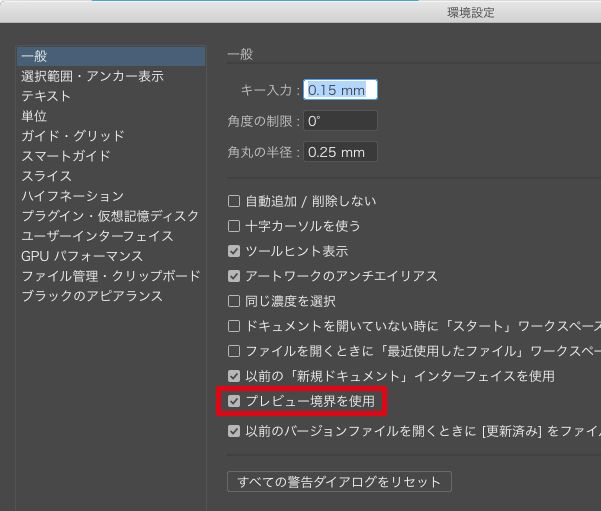Click the 環境設定 dialog title
The width and height of the screenshot is (601, 511).
tap(471, 13)
